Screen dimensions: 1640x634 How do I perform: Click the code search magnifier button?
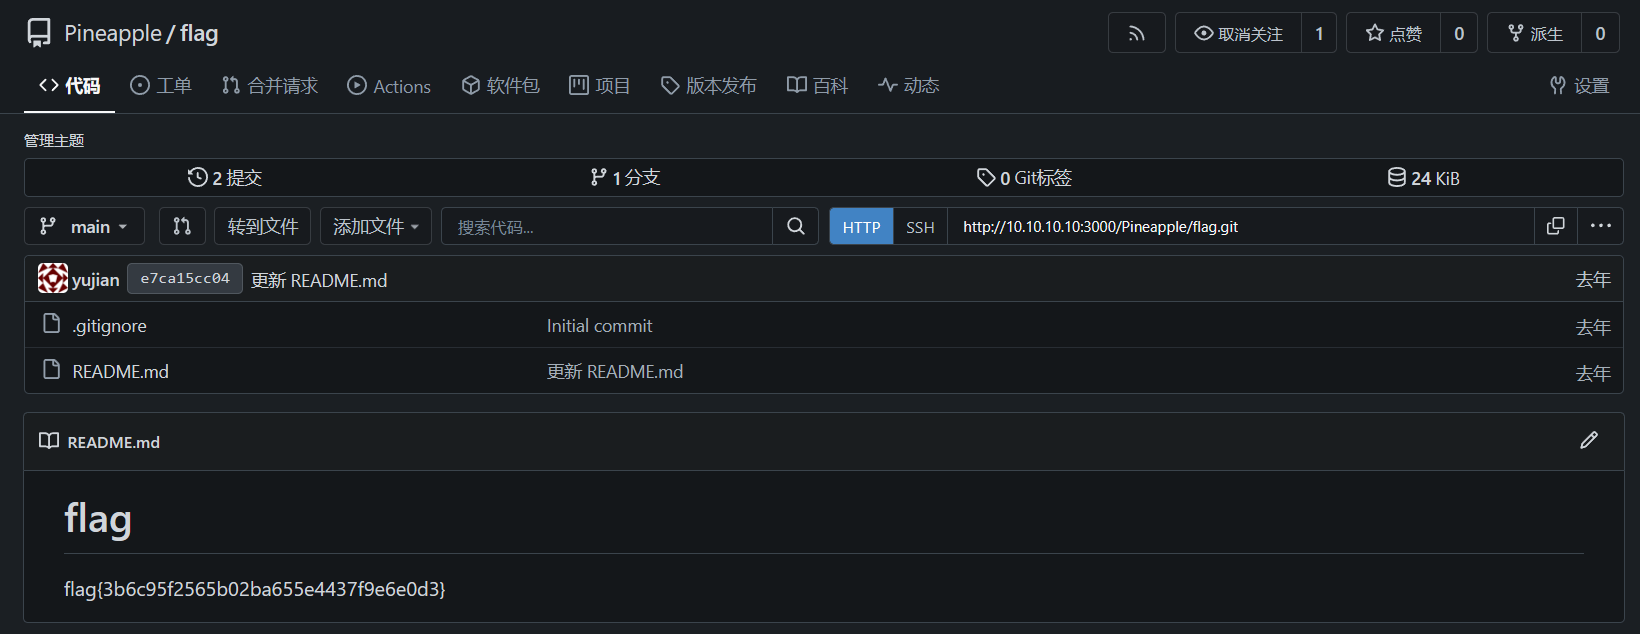click(x=795, y=226)
